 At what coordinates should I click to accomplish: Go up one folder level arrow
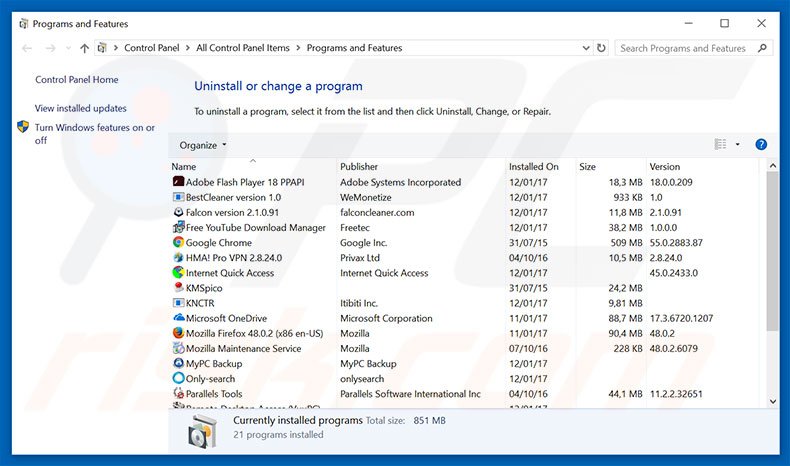84,48
